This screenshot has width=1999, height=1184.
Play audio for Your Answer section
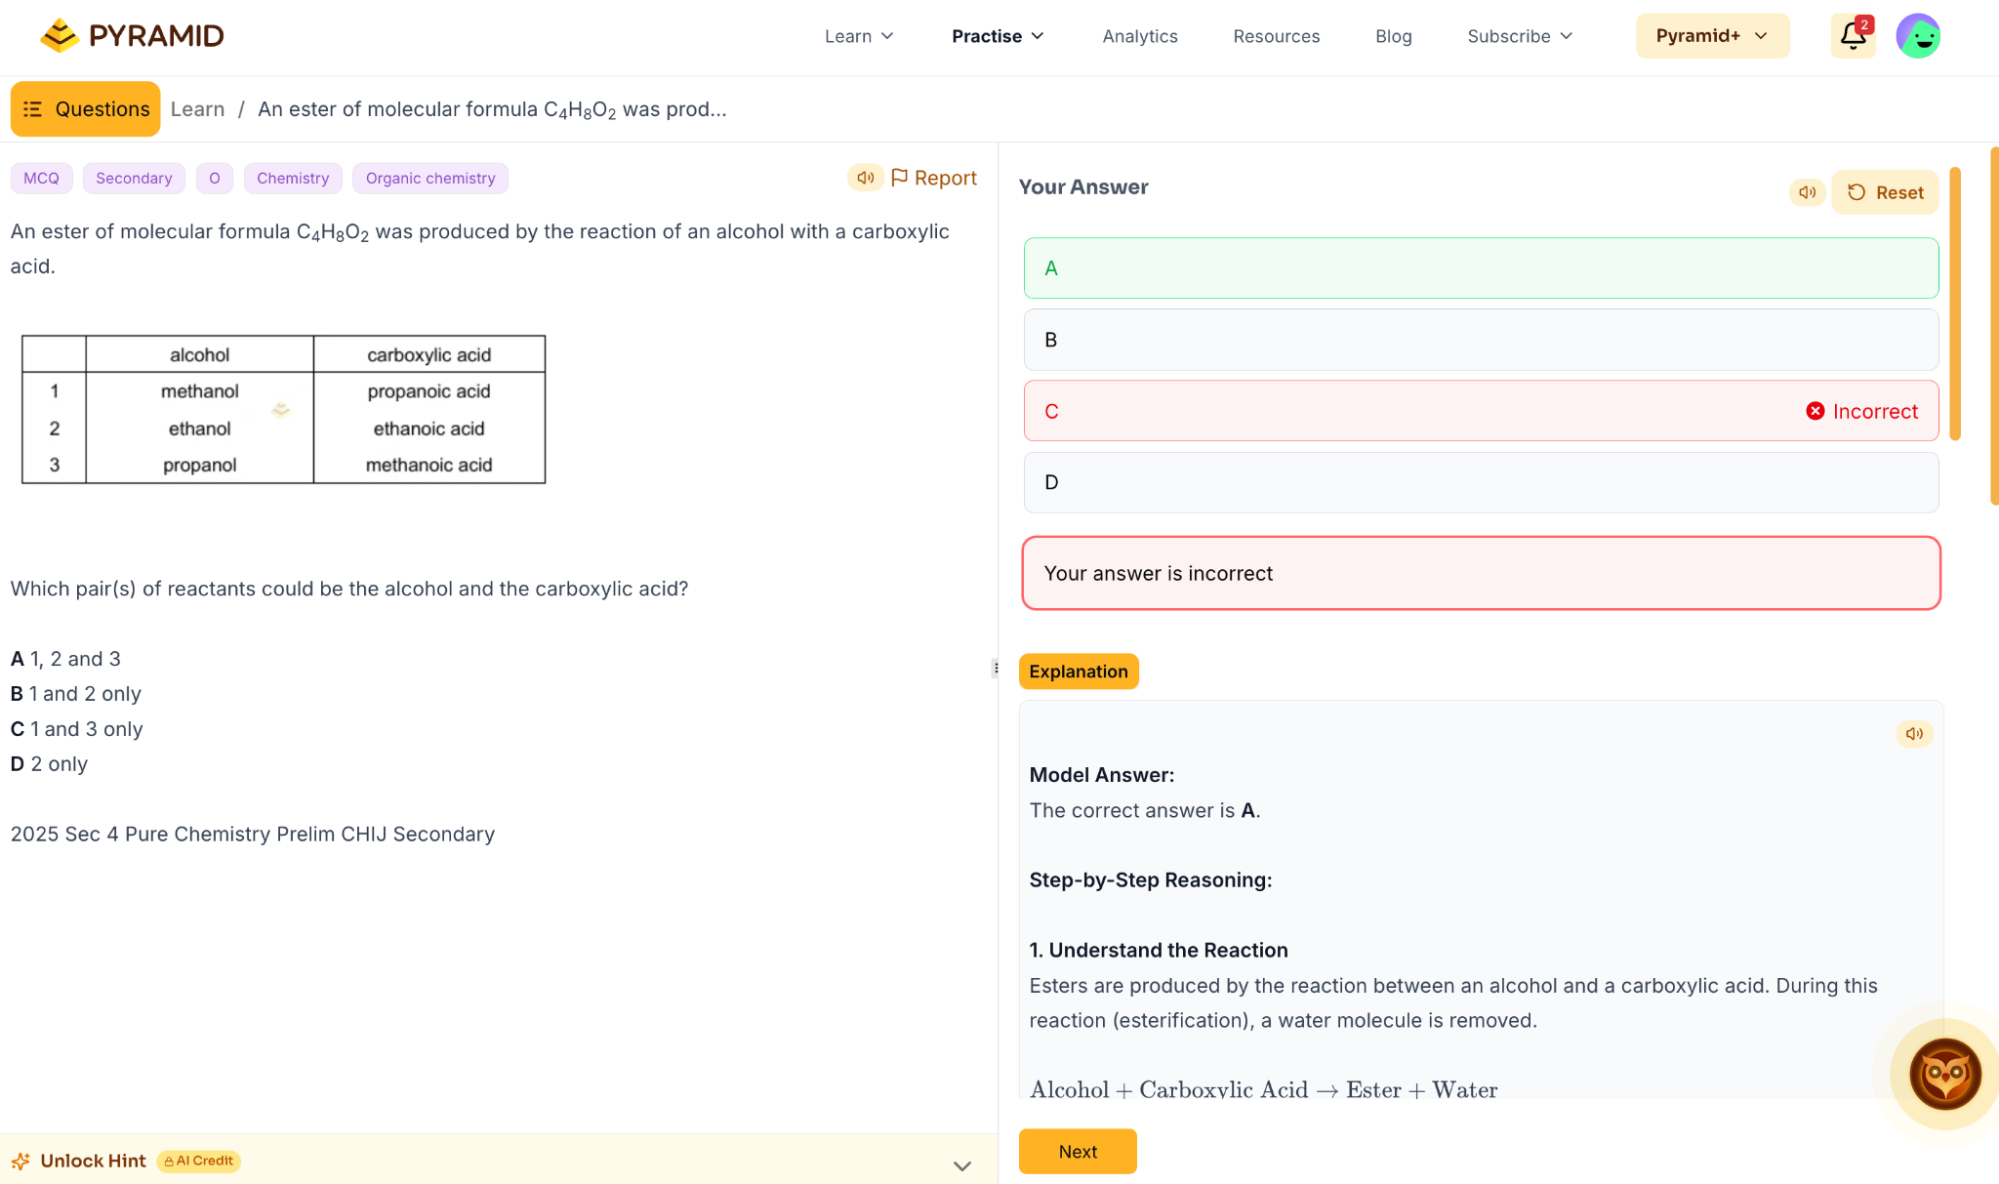1807,192
